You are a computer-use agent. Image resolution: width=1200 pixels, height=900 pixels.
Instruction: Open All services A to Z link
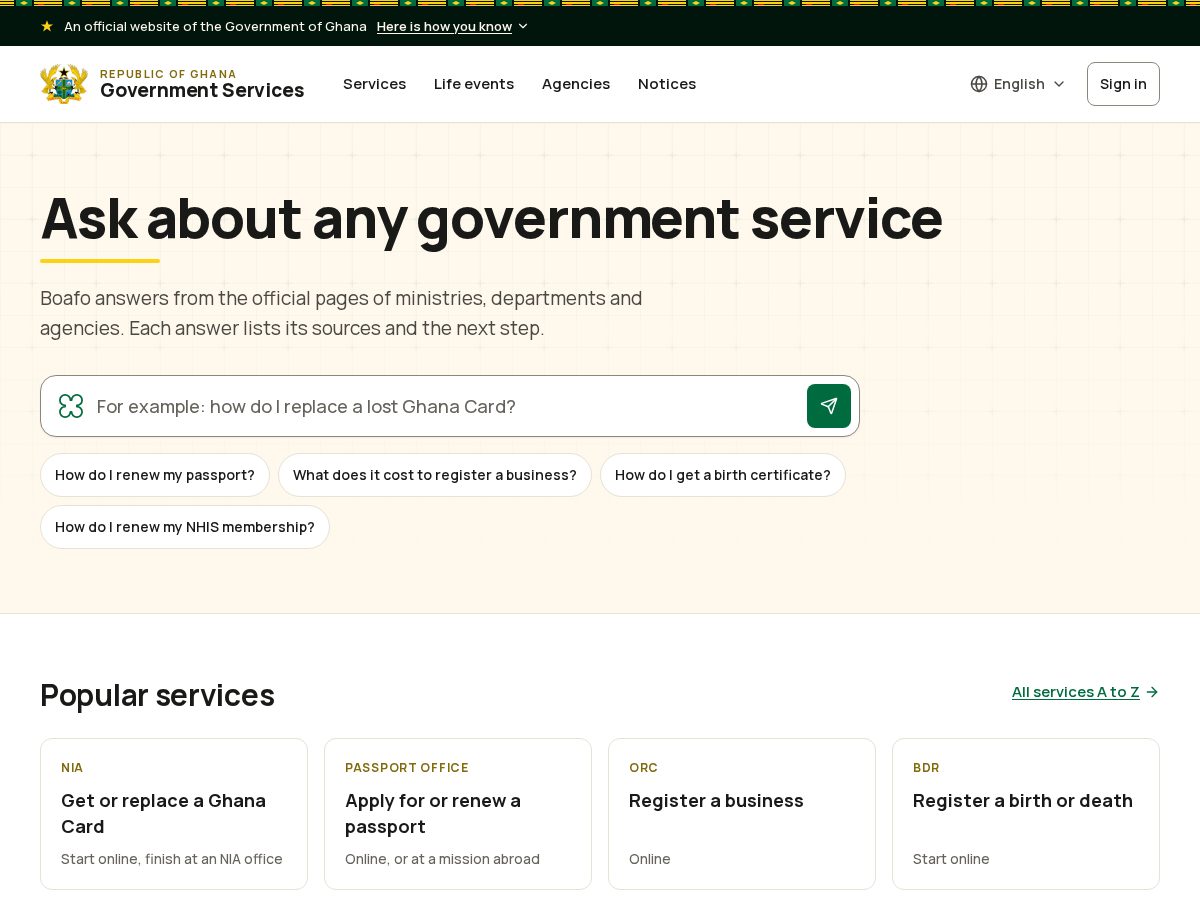pyautogui.click(x=1075, y=692)
